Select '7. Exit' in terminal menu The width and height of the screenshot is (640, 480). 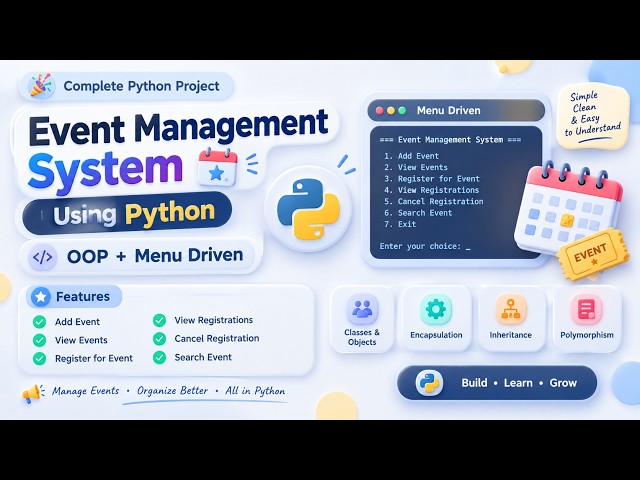click(400, 224)
